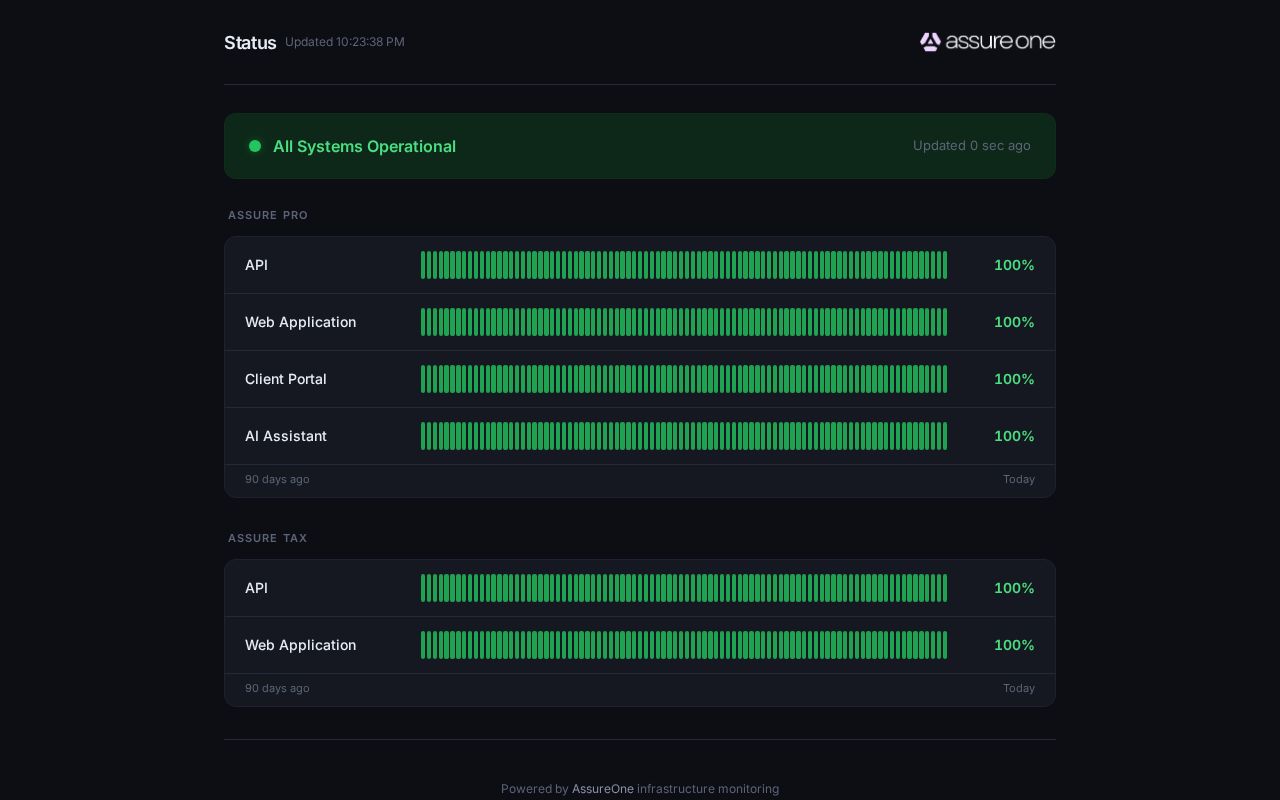Click the Updated 10:23:38 PM timestamp
This screenshot has width=1280, height=800.
(345, 42)
